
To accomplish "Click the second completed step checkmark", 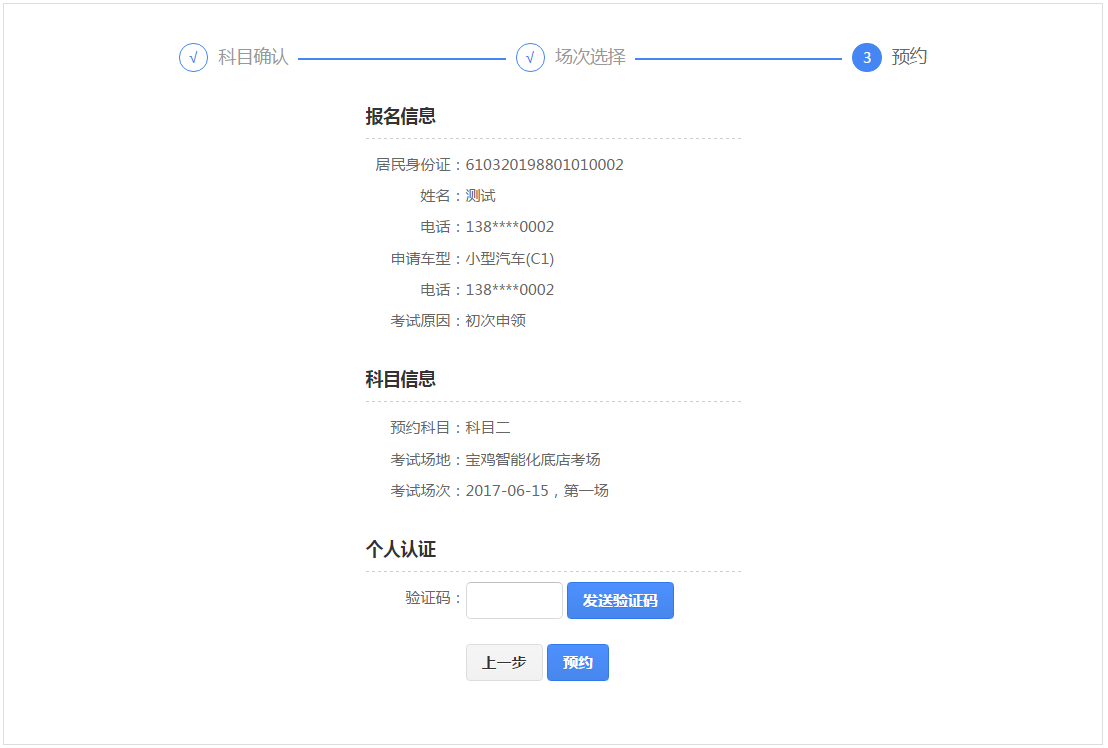I will coord(529,58).
